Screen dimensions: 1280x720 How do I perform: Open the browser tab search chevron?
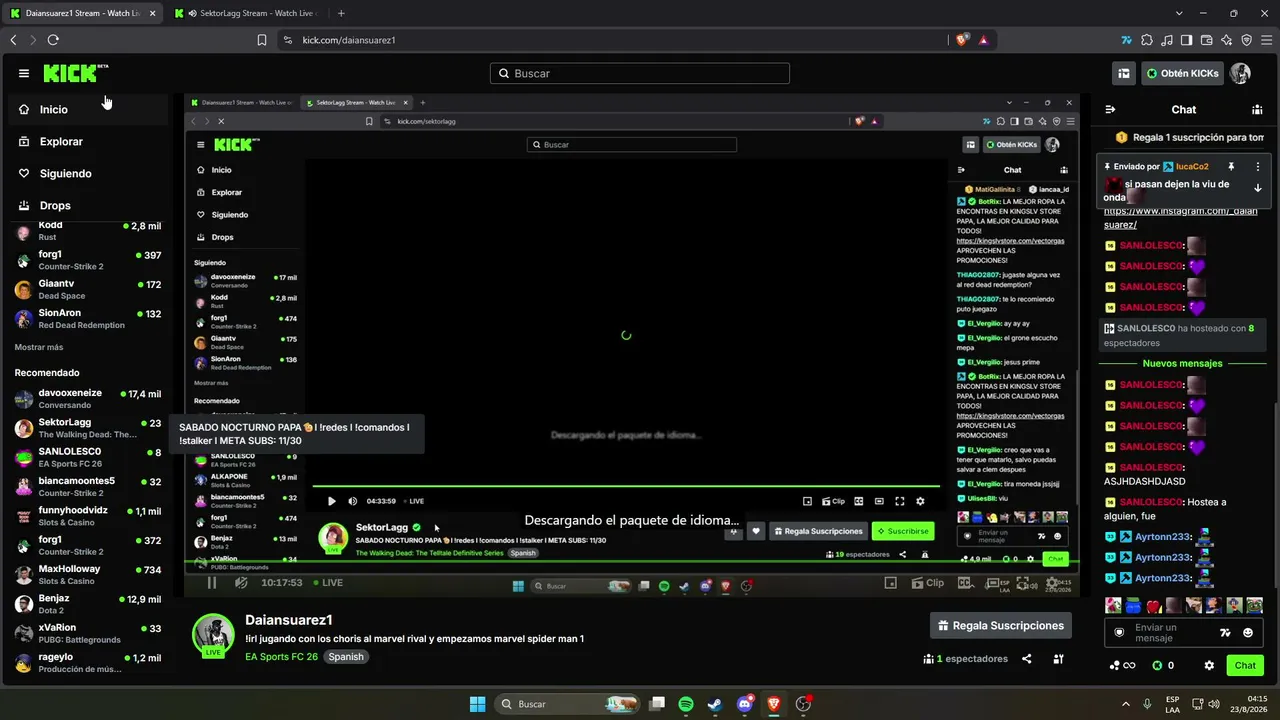click(1180, 13)
